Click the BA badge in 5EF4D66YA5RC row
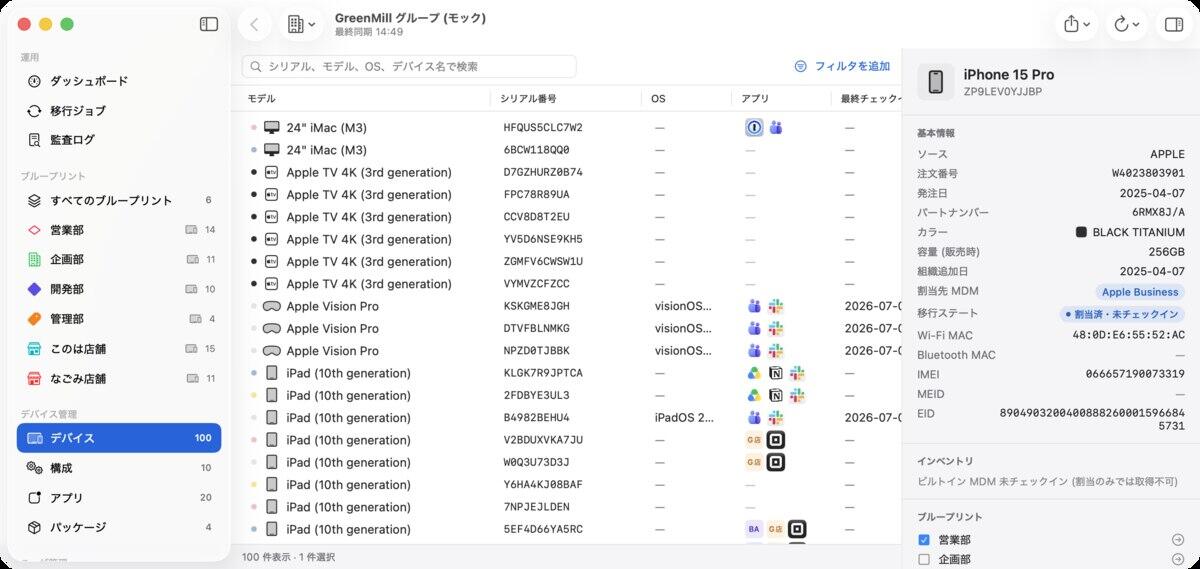The image size is (1200, 569). click(x=754, y=529)
